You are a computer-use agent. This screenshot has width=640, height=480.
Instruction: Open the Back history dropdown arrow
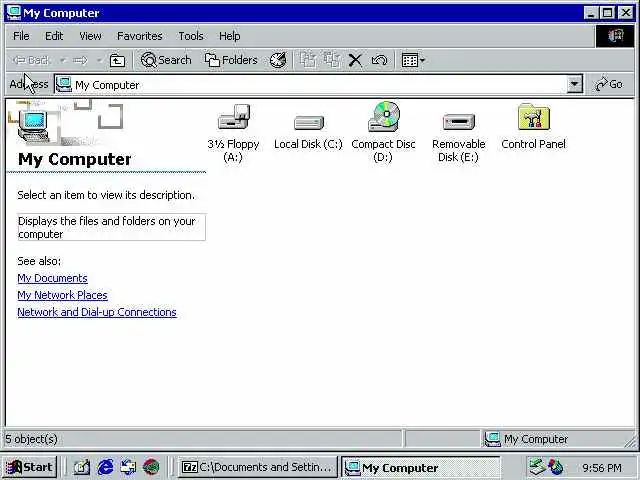click(62, 61)
